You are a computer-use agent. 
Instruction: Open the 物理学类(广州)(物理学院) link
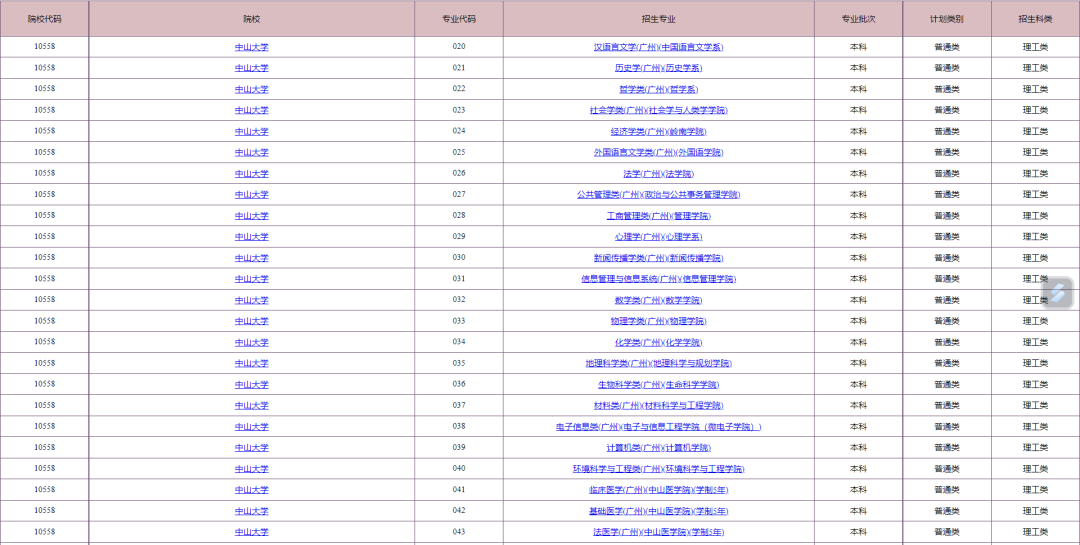click(x=658, y=321)
